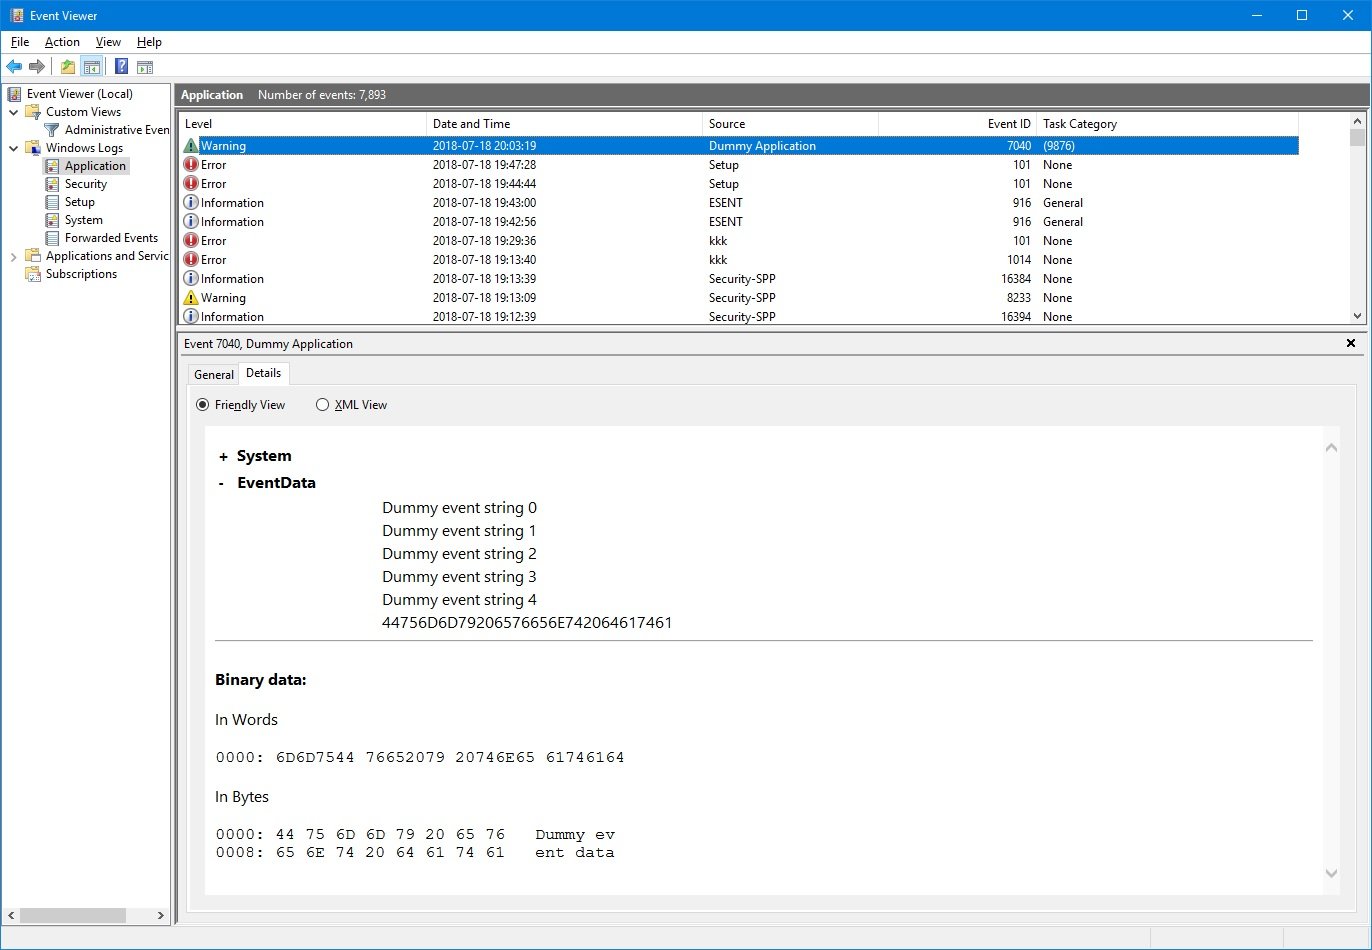Expand Applications and Services Logs node

click(x=14, y=257)
